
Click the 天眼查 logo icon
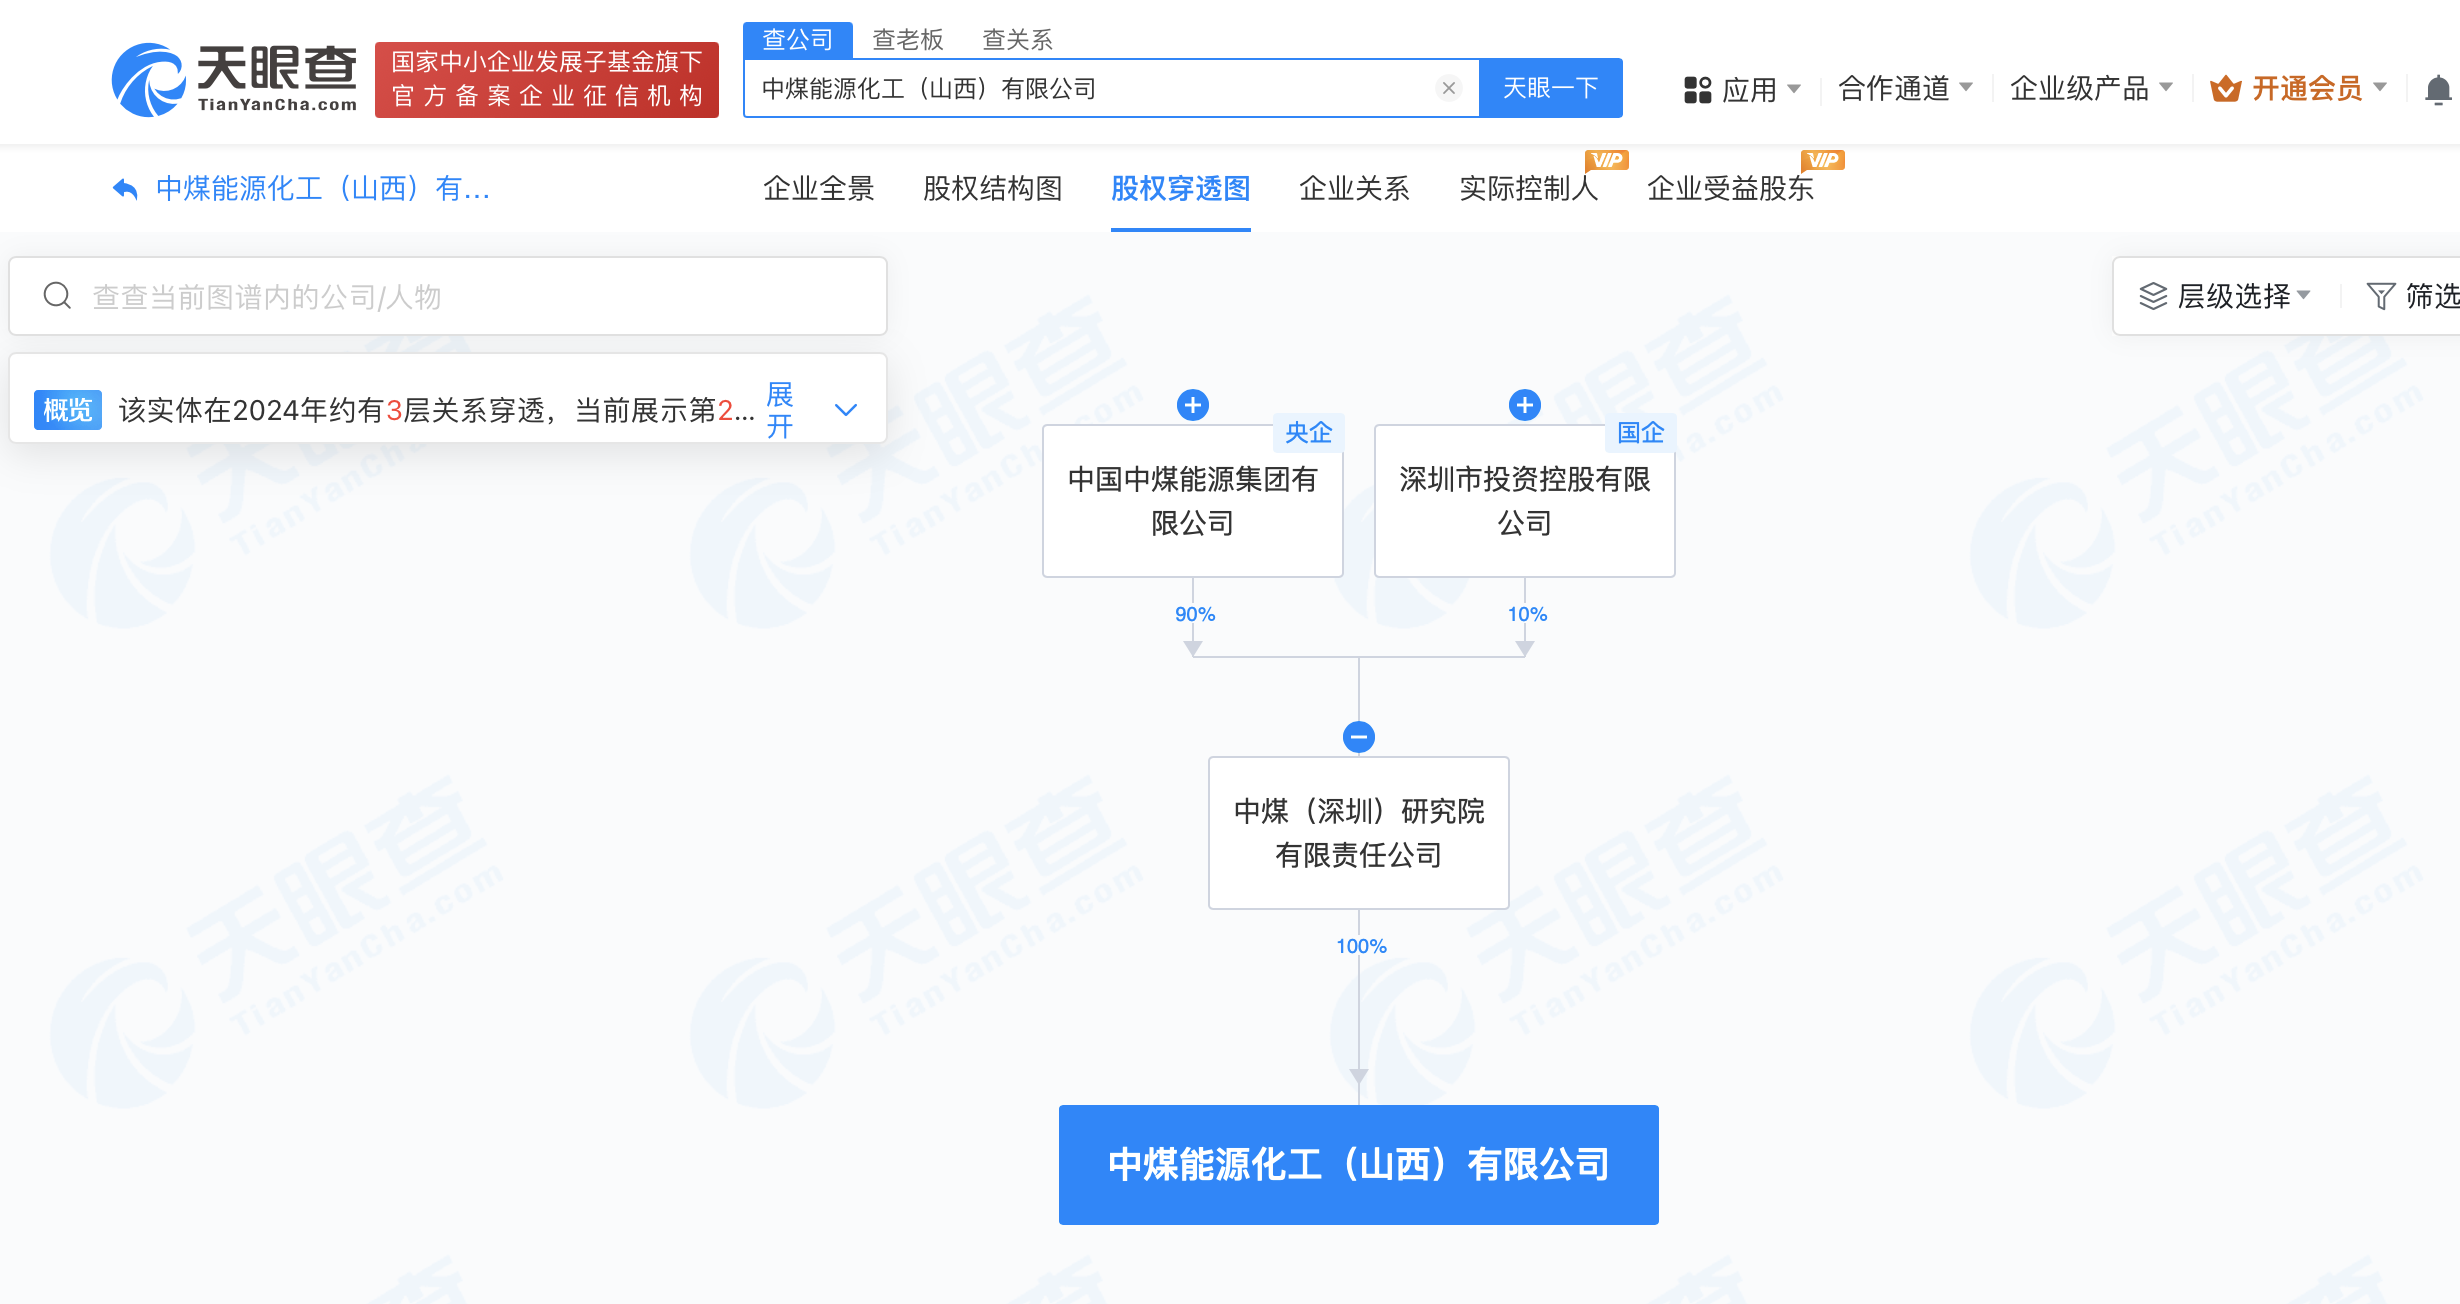148,80
